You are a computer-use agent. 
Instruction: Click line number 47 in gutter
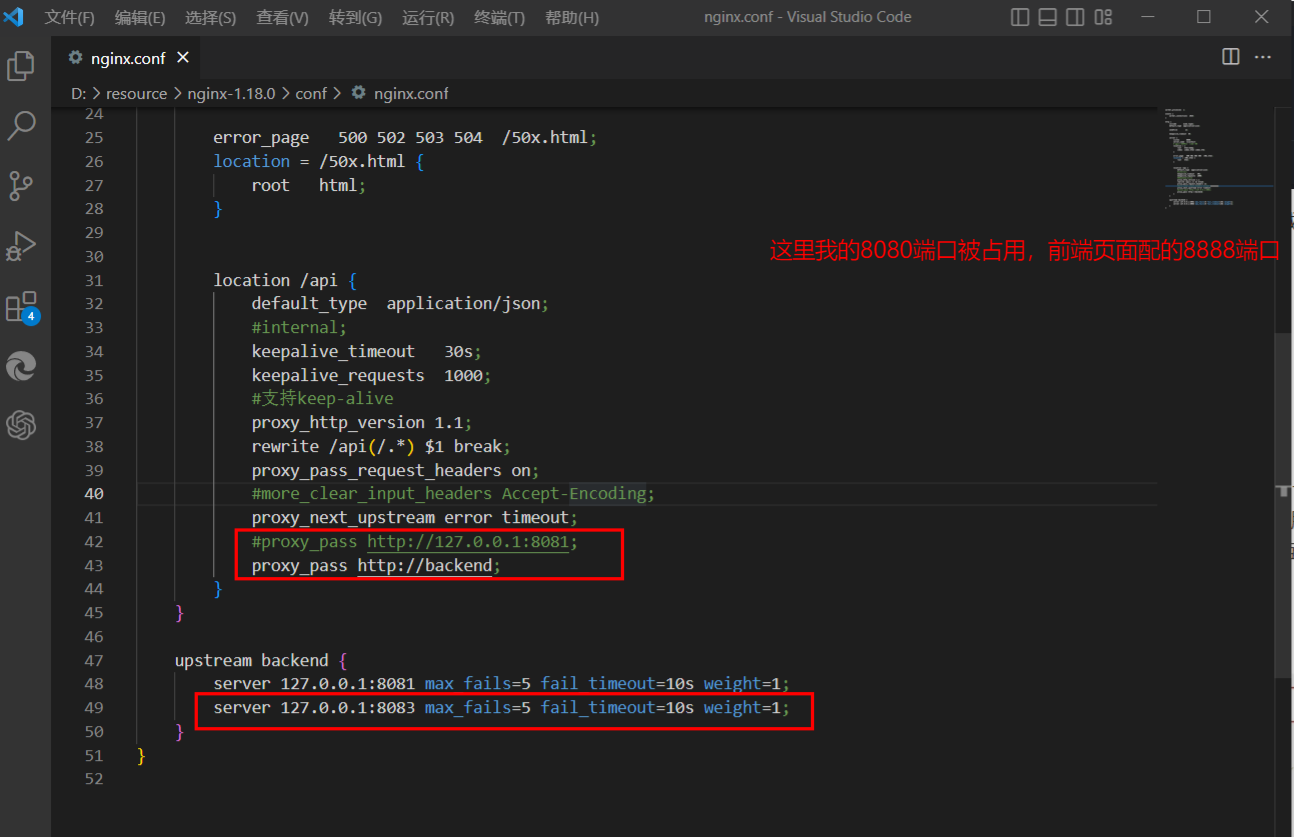[94, 660]
